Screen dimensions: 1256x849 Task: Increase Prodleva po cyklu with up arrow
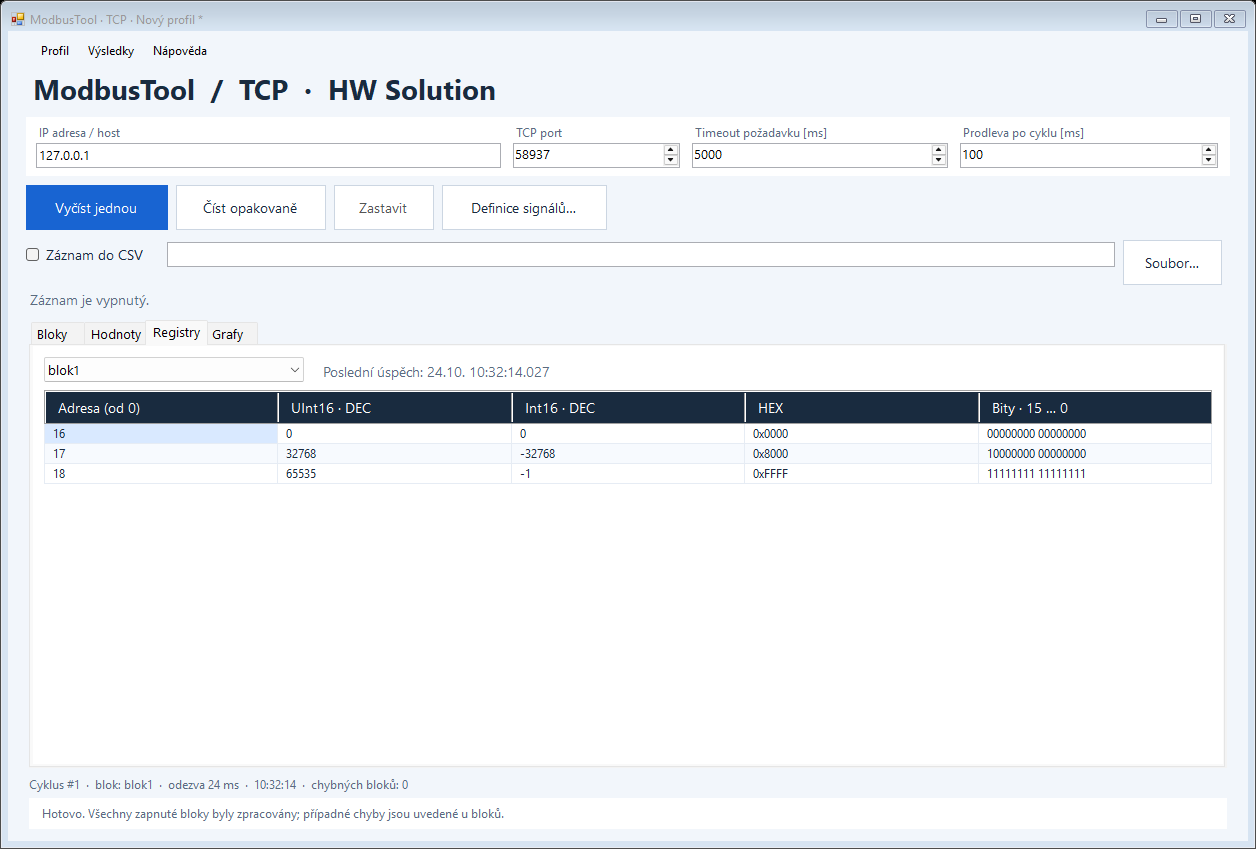pos(1209,150)
